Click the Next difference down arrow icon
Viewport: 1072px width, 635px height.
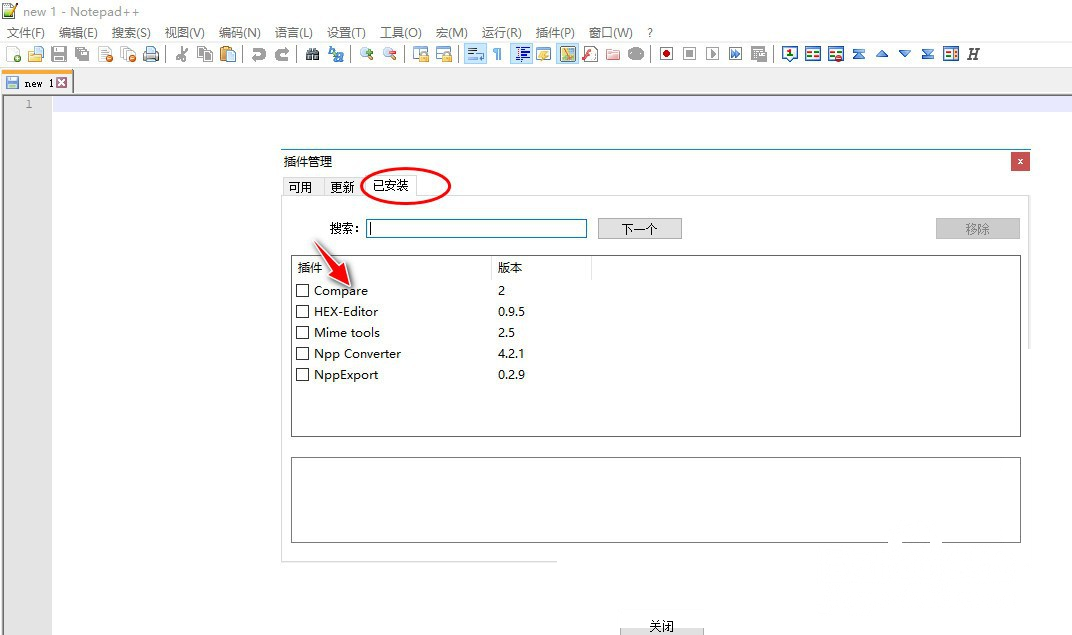[x=904, y=54]
